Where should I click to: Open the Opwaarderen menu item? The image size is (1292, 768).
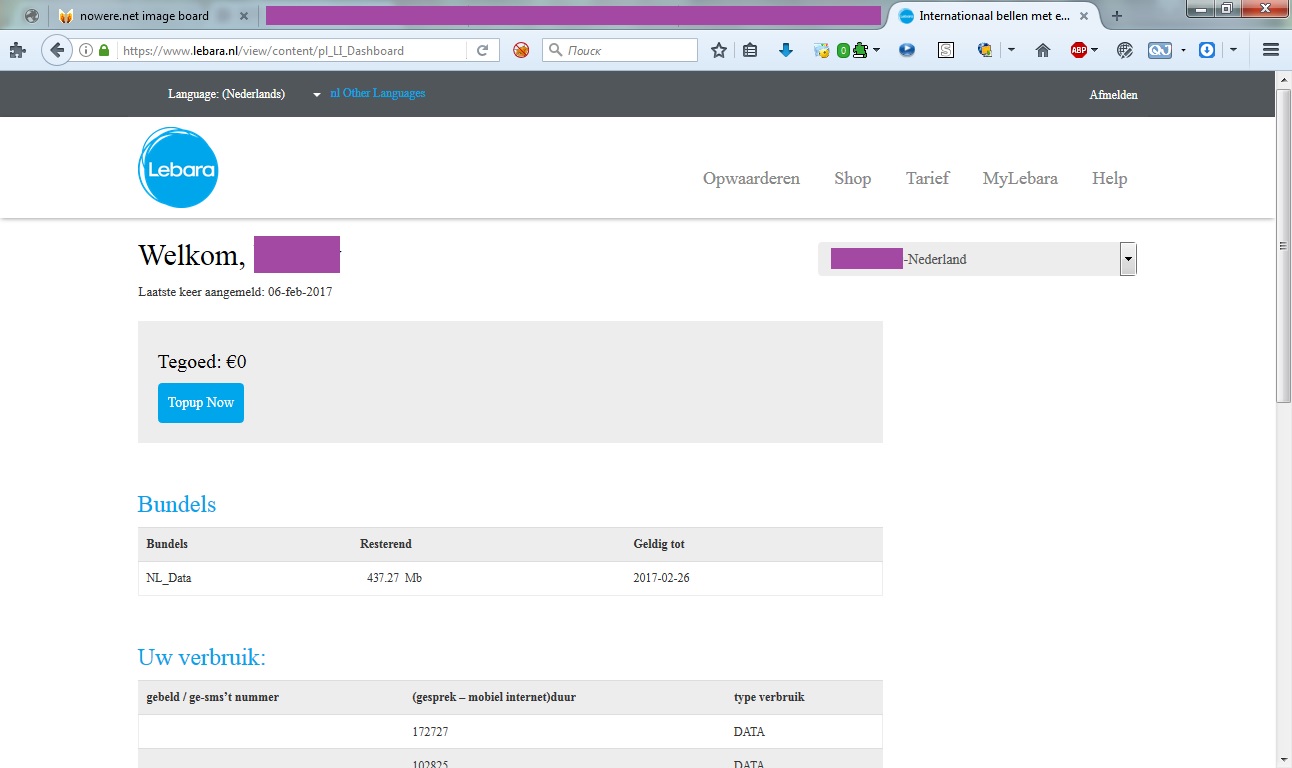click(751, 178)
